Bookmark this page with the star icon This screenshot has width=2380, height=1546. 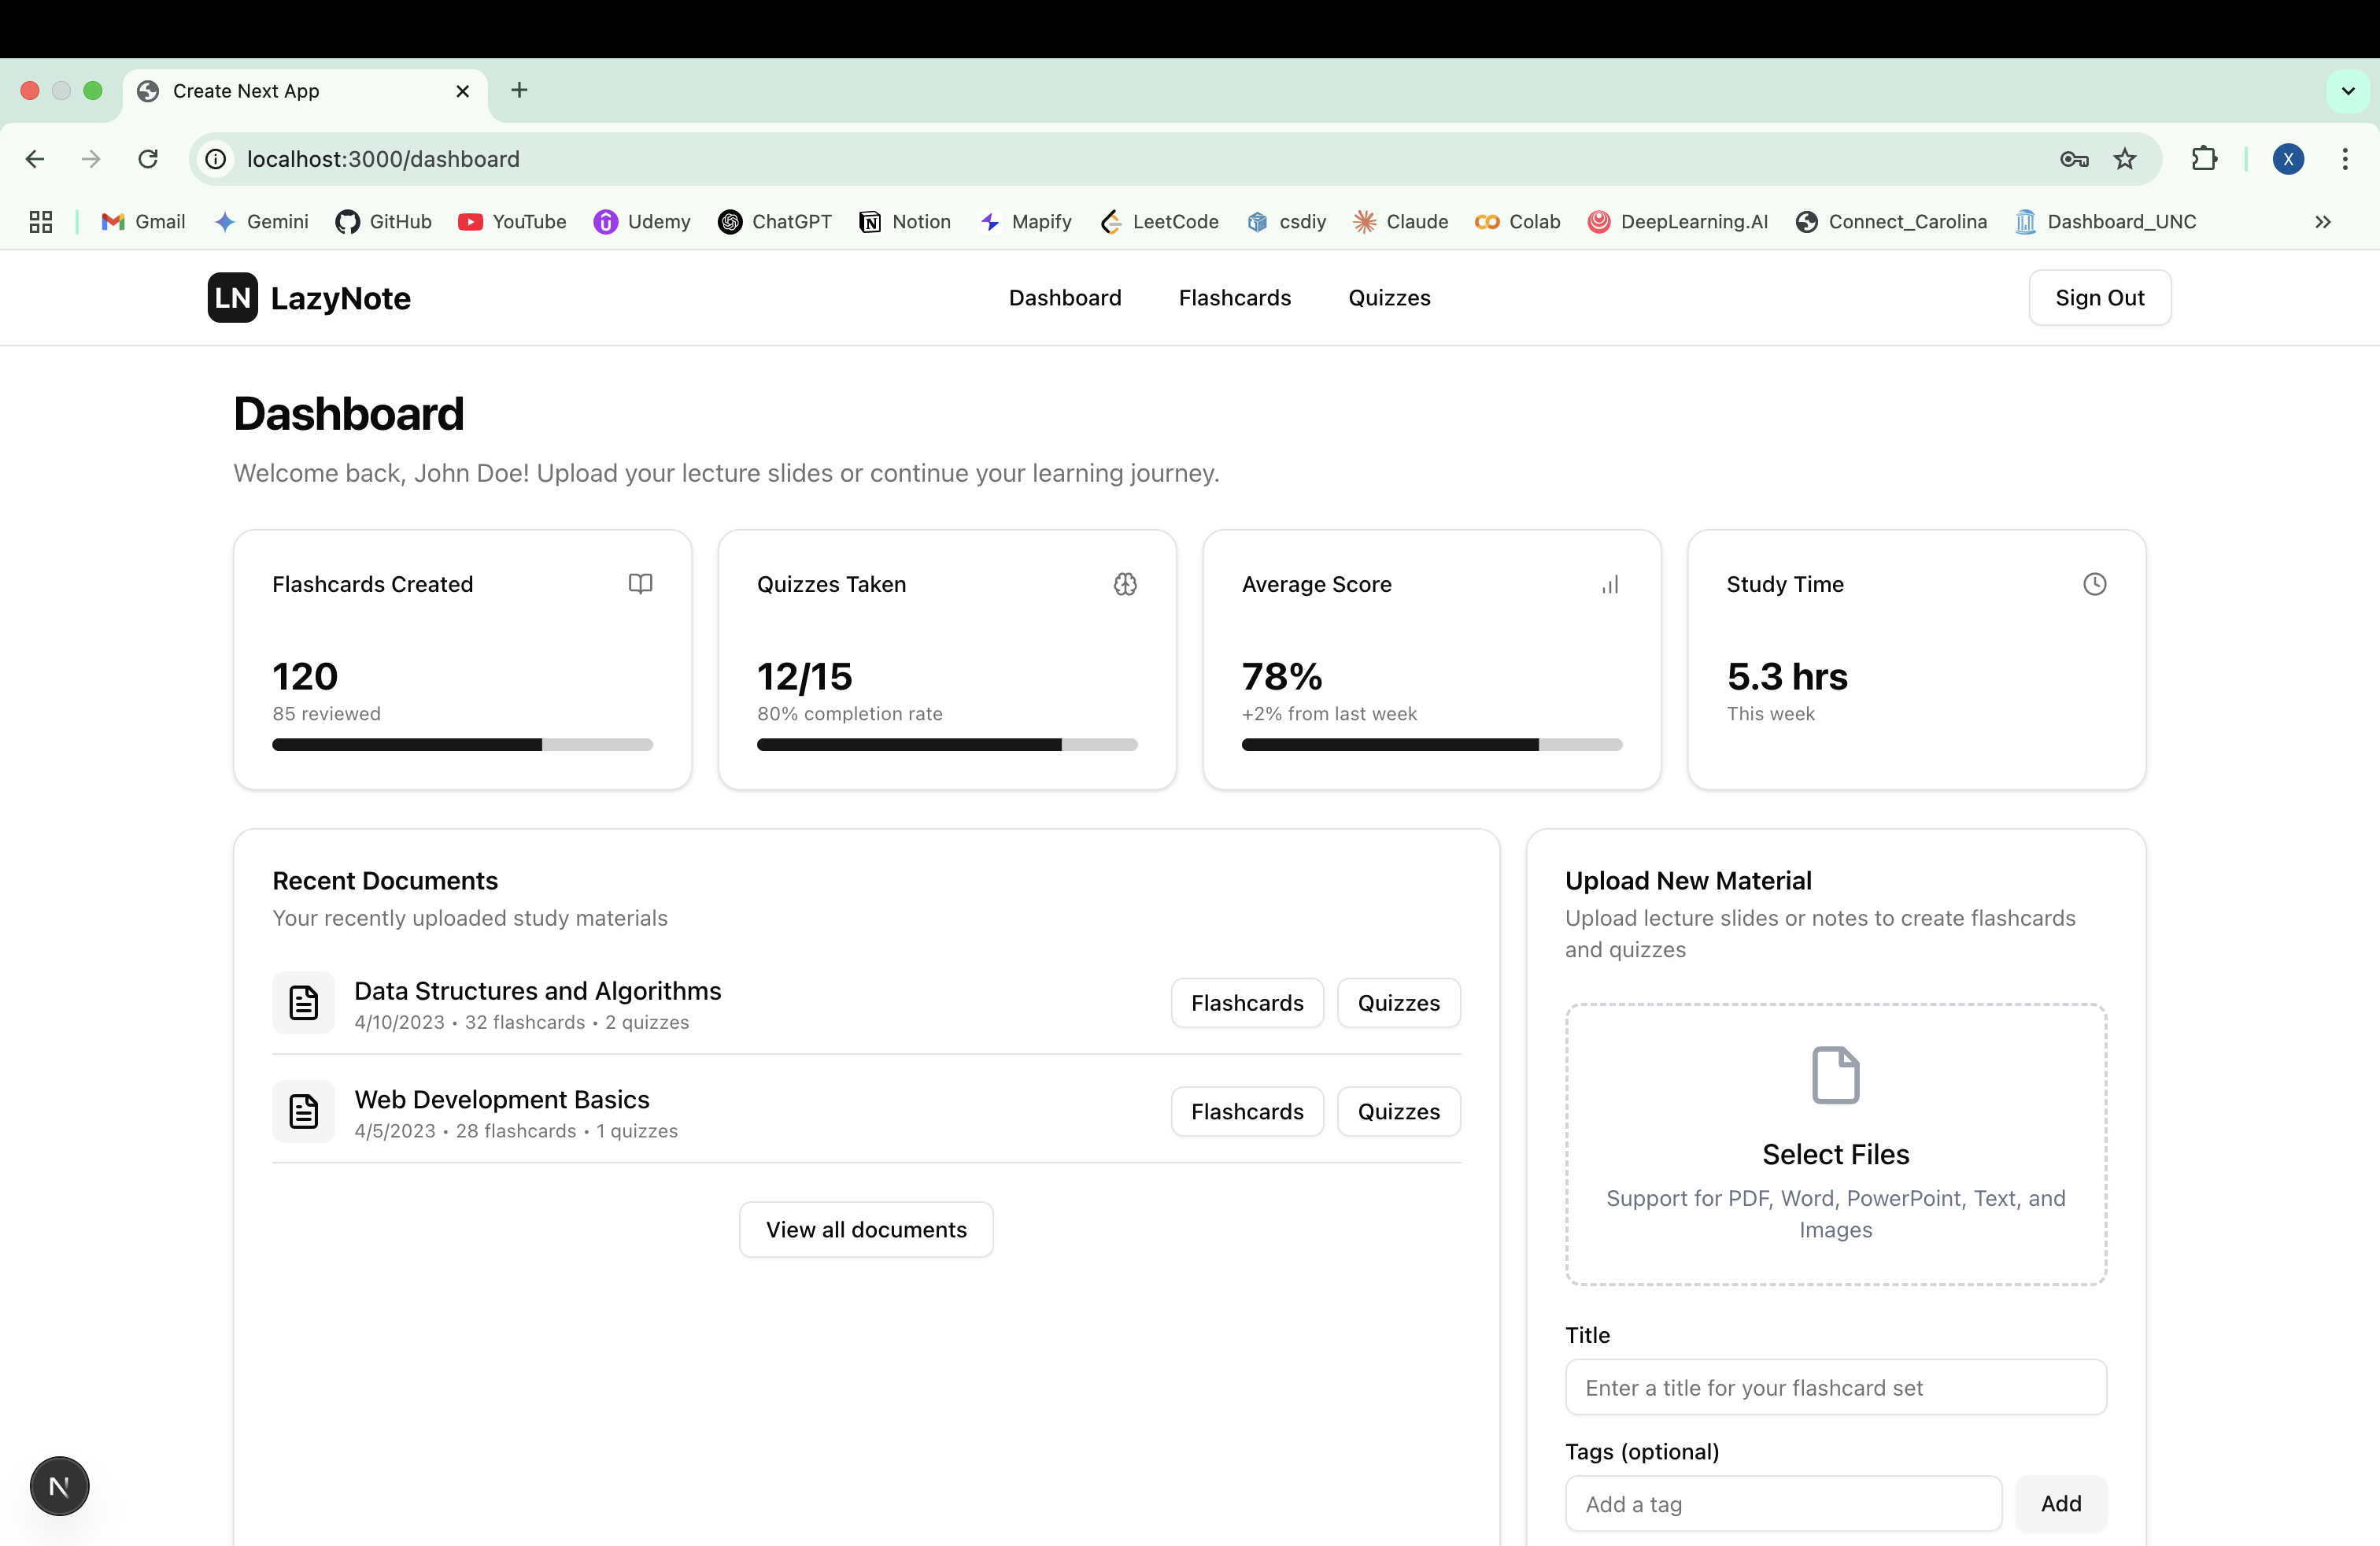pyautogui.click(x=2124, y=159)
